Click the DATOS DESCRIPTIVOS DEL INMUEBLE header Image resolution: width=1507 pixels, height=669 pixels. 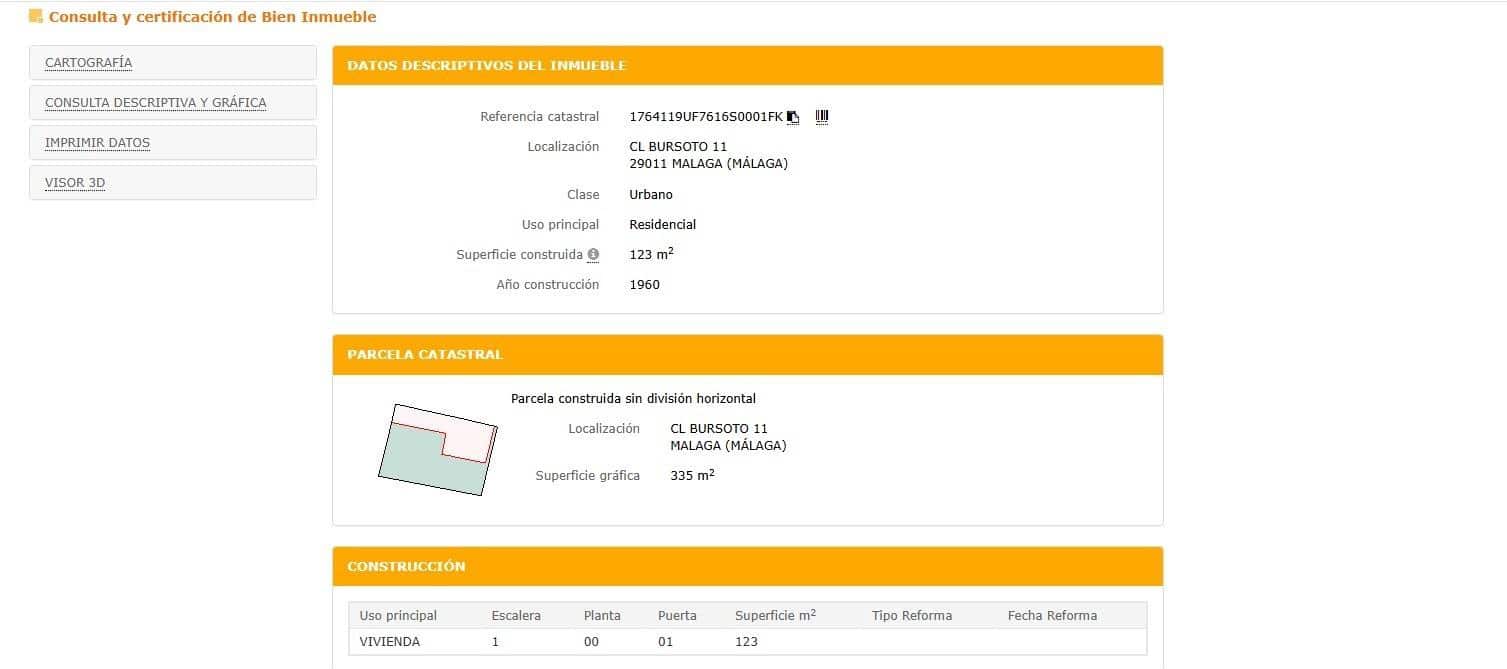[x=487, y=64]
